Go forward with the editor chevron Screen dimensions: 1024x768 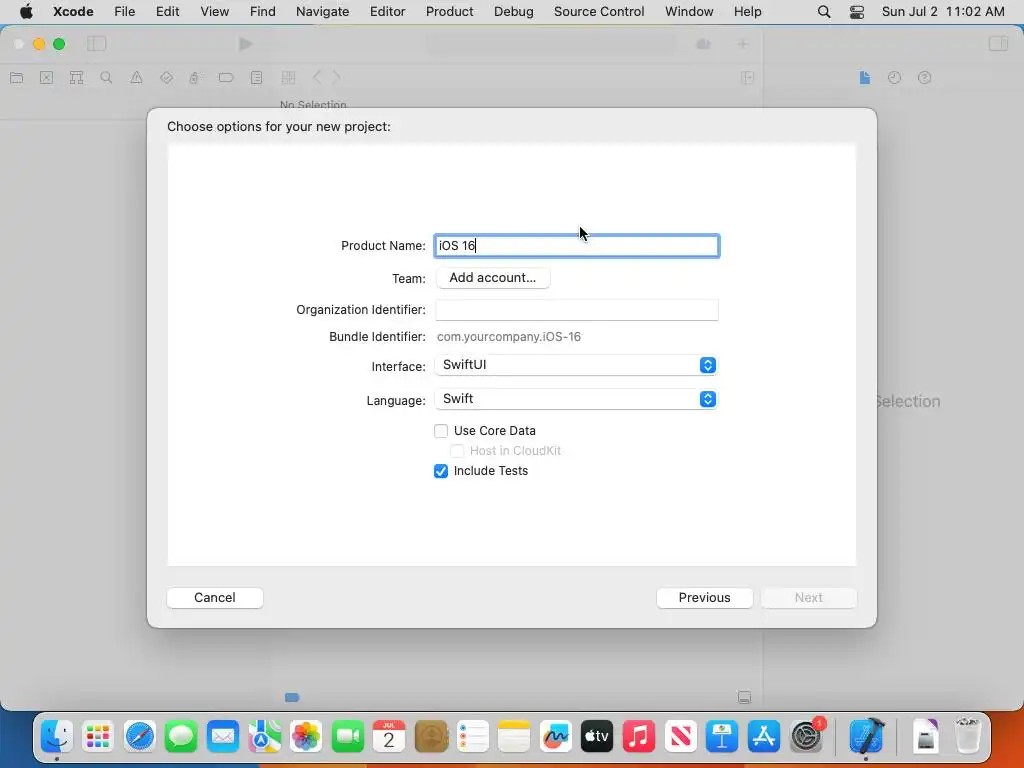(337, 78)
